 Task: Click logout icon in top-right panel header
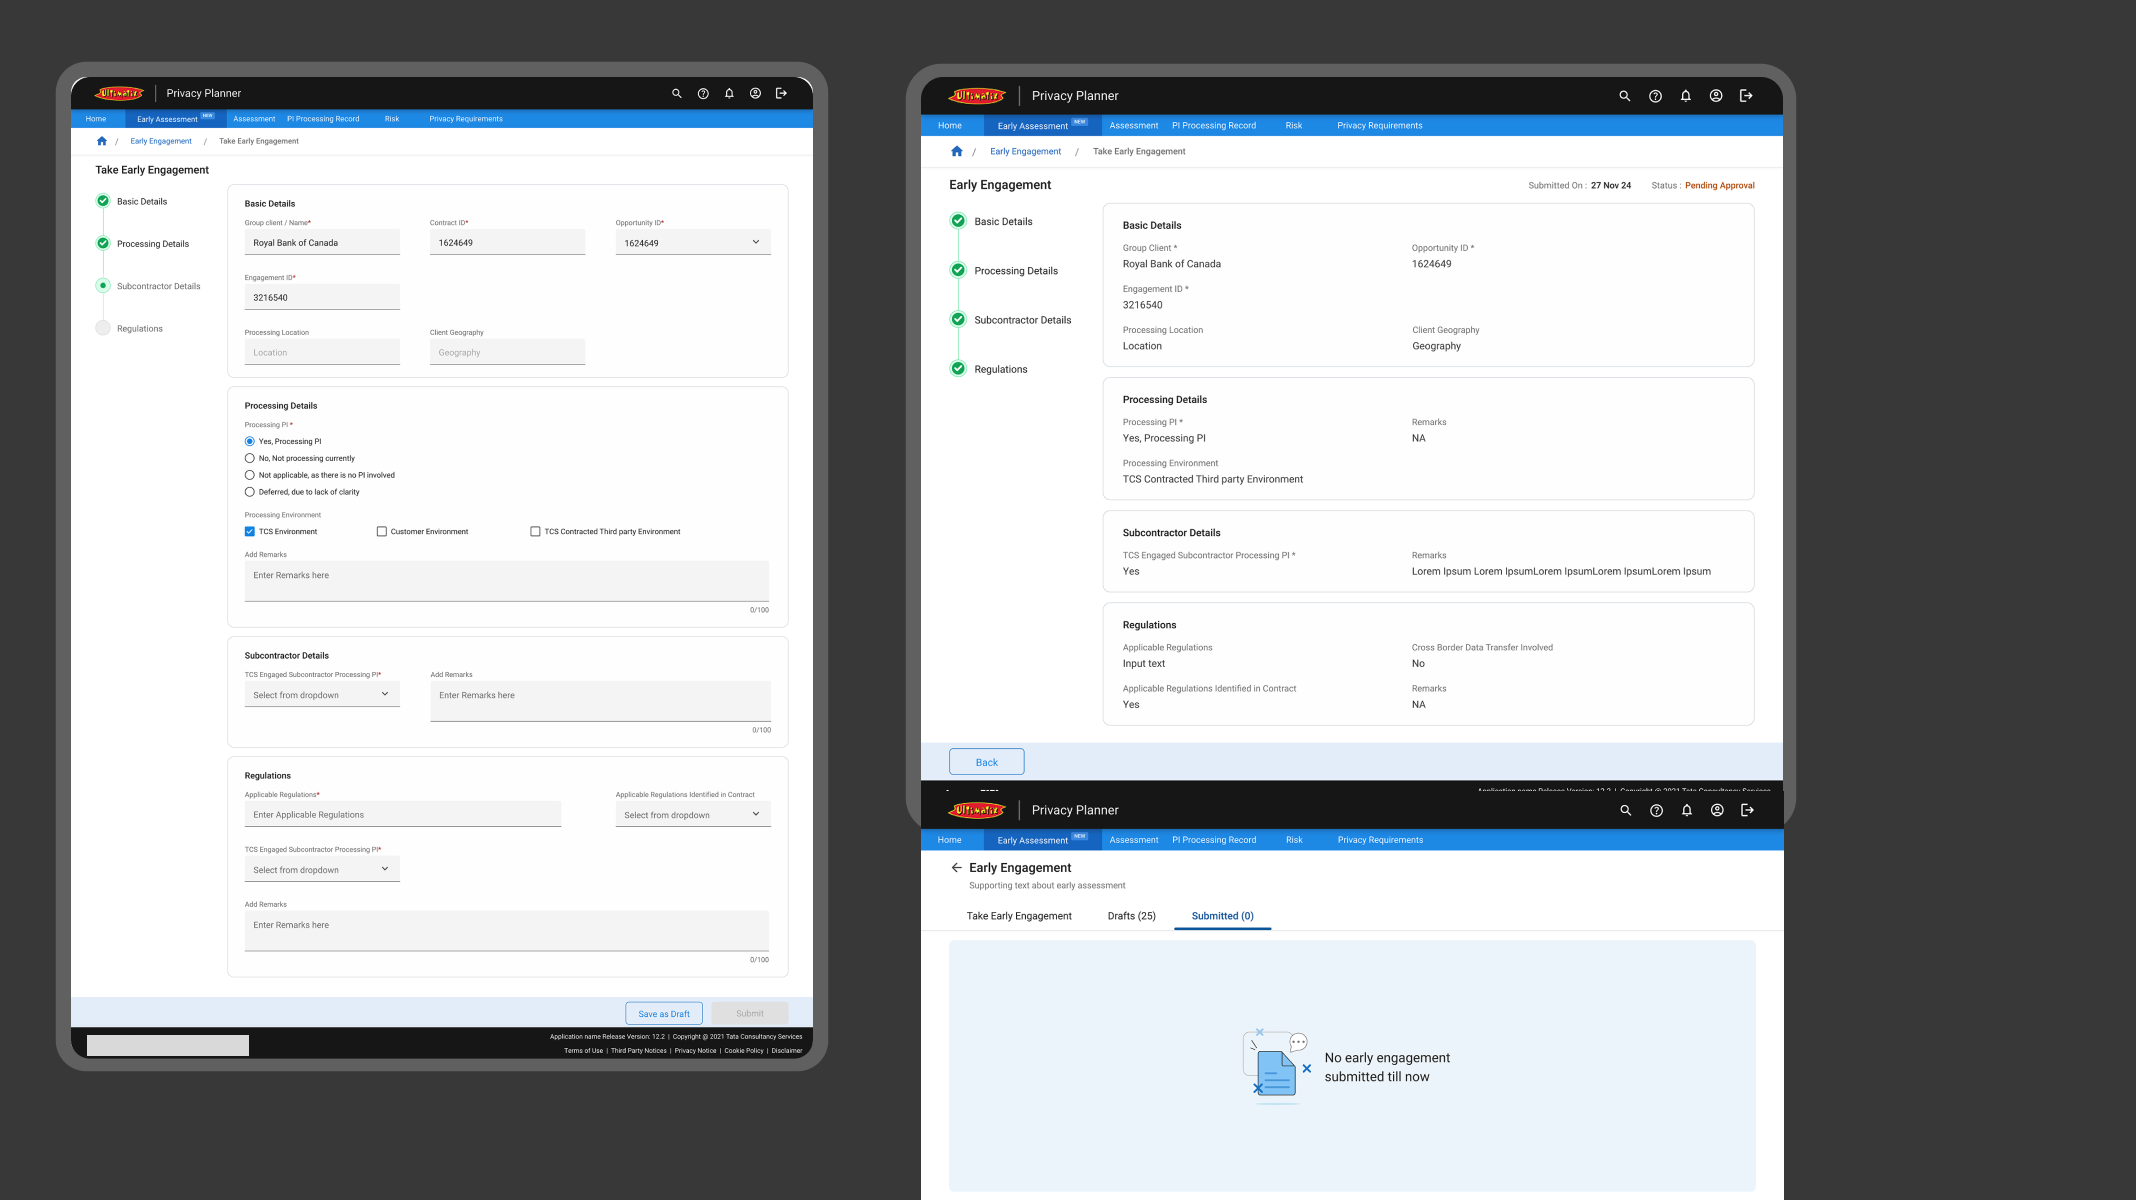pyautogui.click(x=1746, y=96)
